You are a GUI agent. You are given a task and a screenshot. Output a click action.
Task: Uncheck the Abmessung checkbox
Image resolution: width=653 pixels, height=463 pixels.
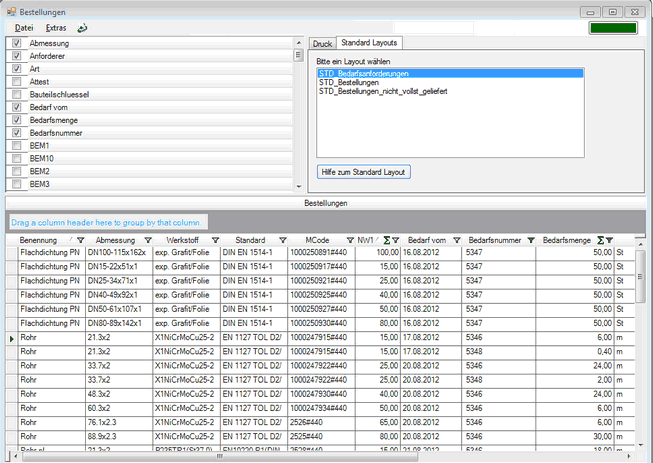(16, 45)
